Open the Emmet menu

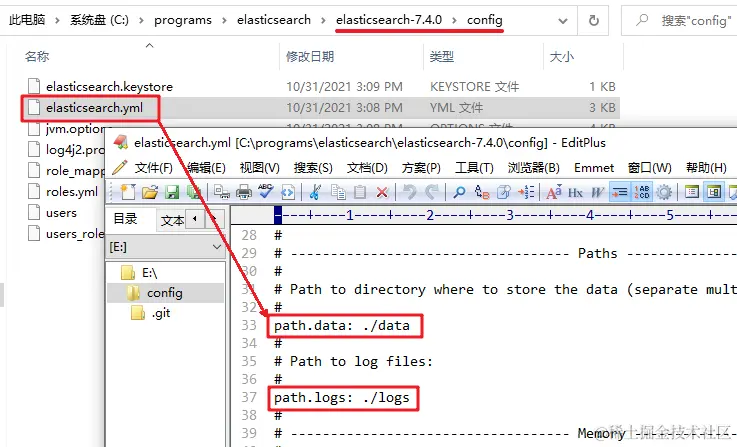(x=594, y=168)
